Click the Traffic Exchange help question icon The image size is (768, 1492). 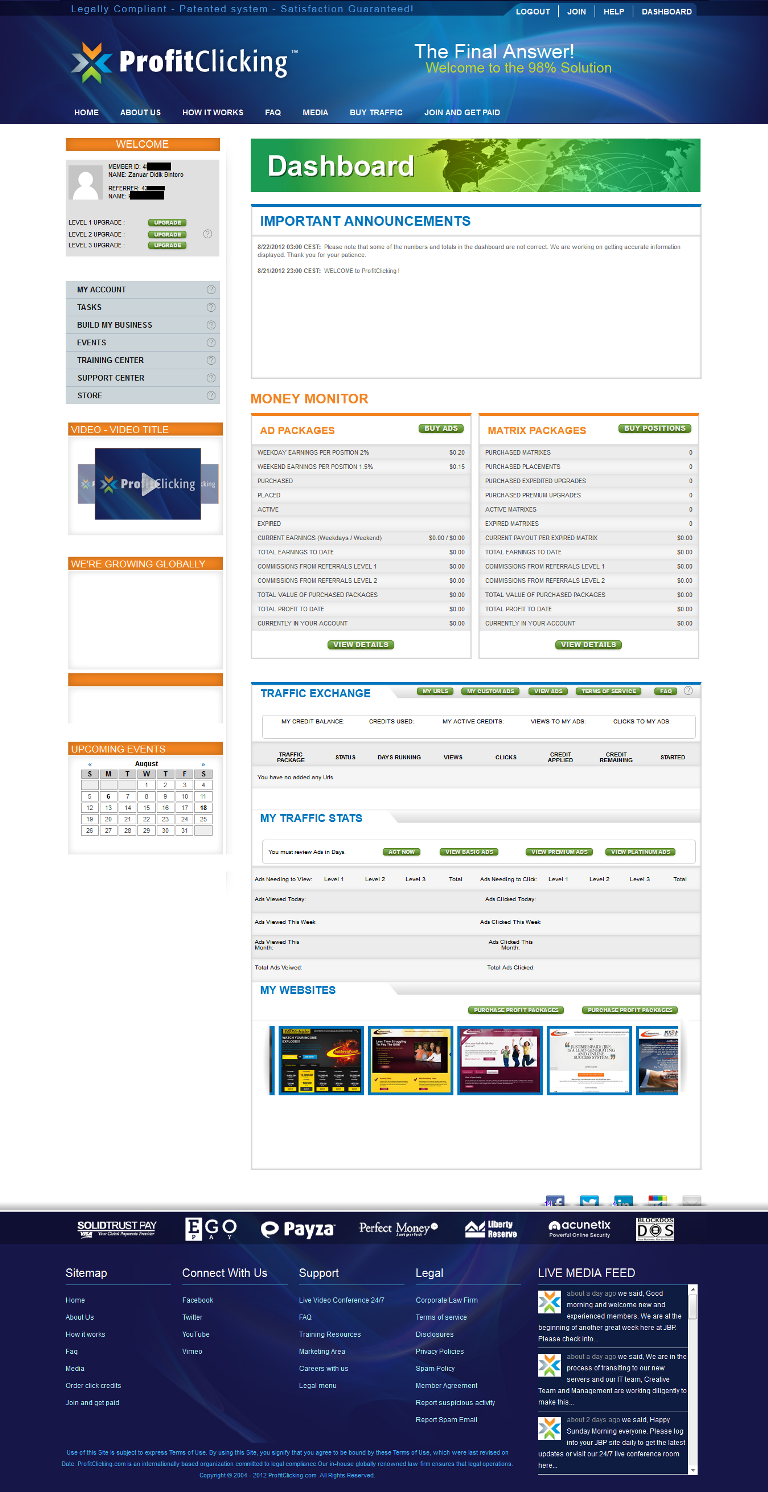(688, 691)
